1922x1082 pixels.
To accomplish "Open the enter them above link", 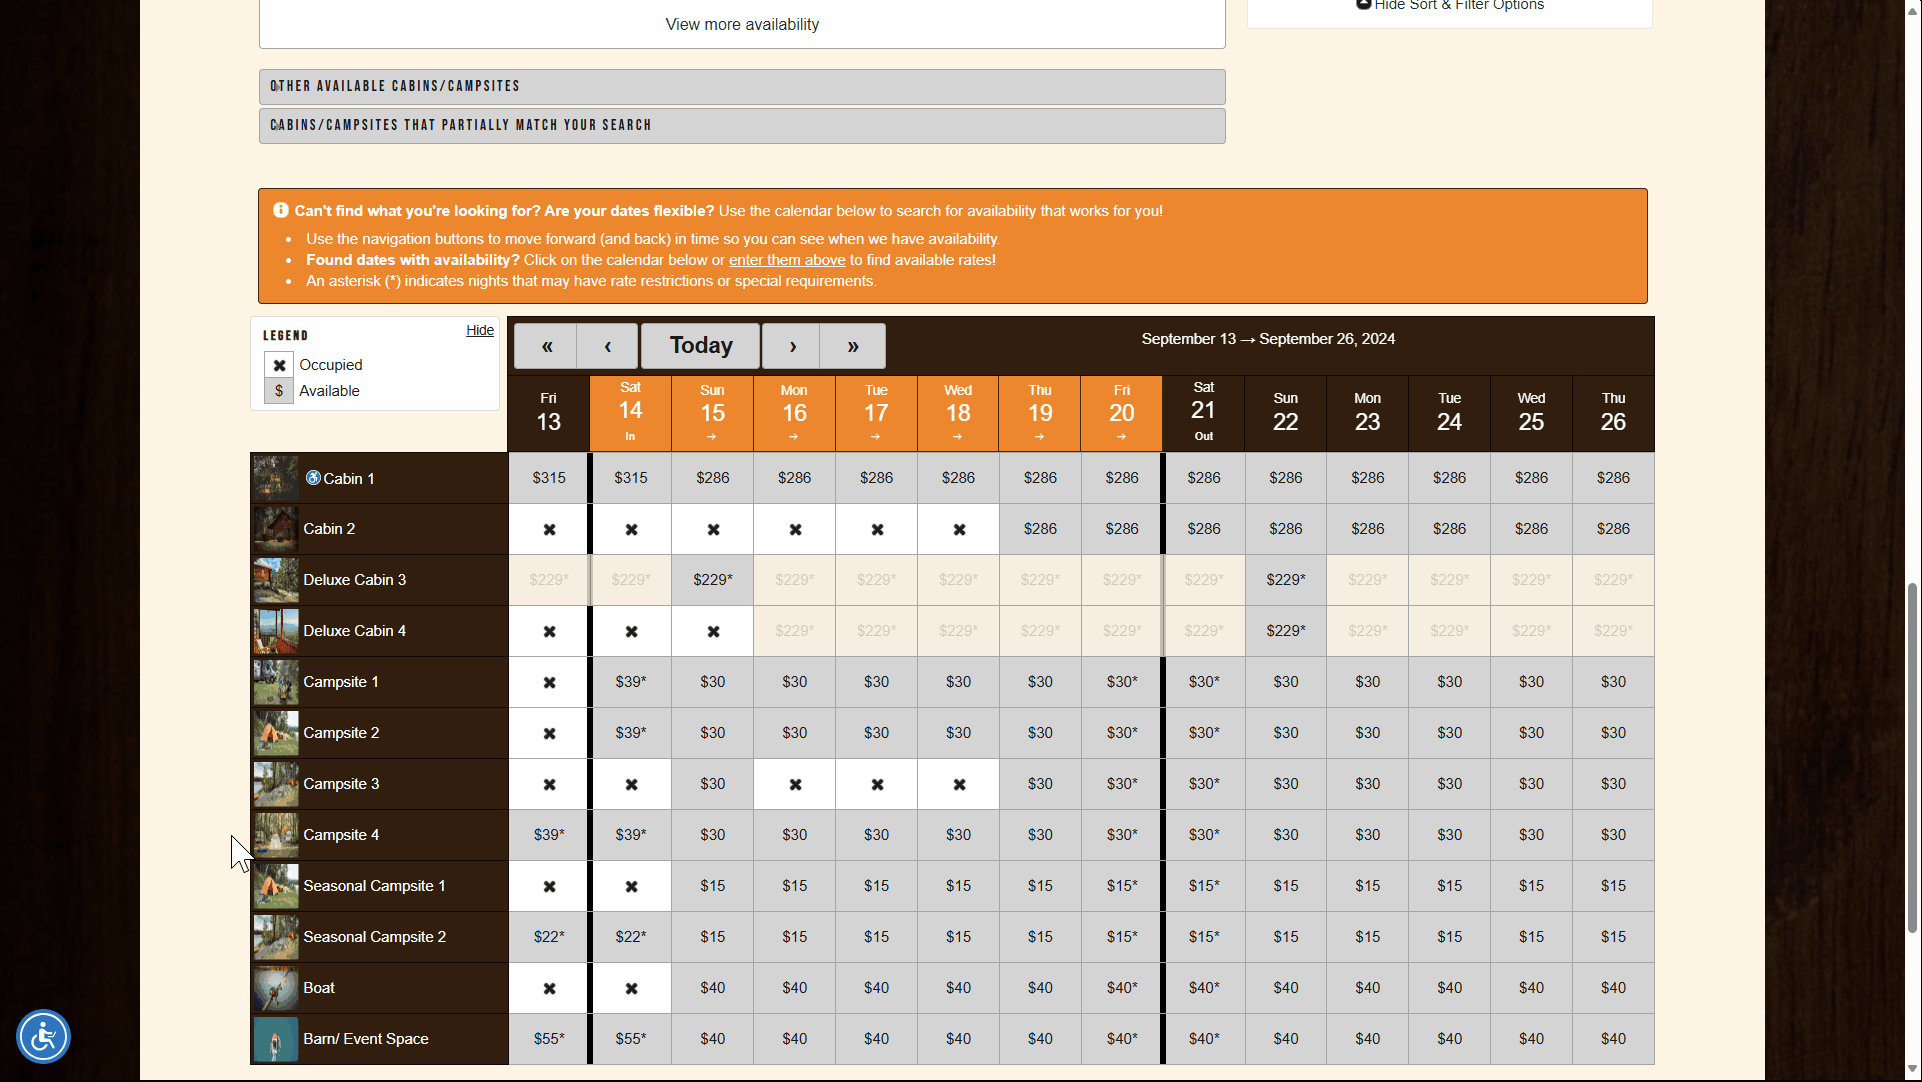I will 786,259.
